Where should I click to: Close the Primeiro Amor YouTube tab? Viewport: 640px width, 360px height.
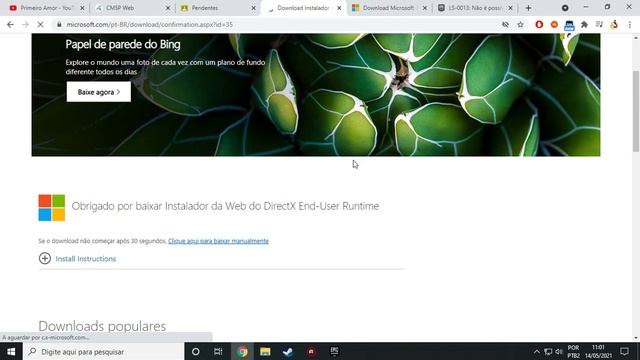[x=82, y=8]
